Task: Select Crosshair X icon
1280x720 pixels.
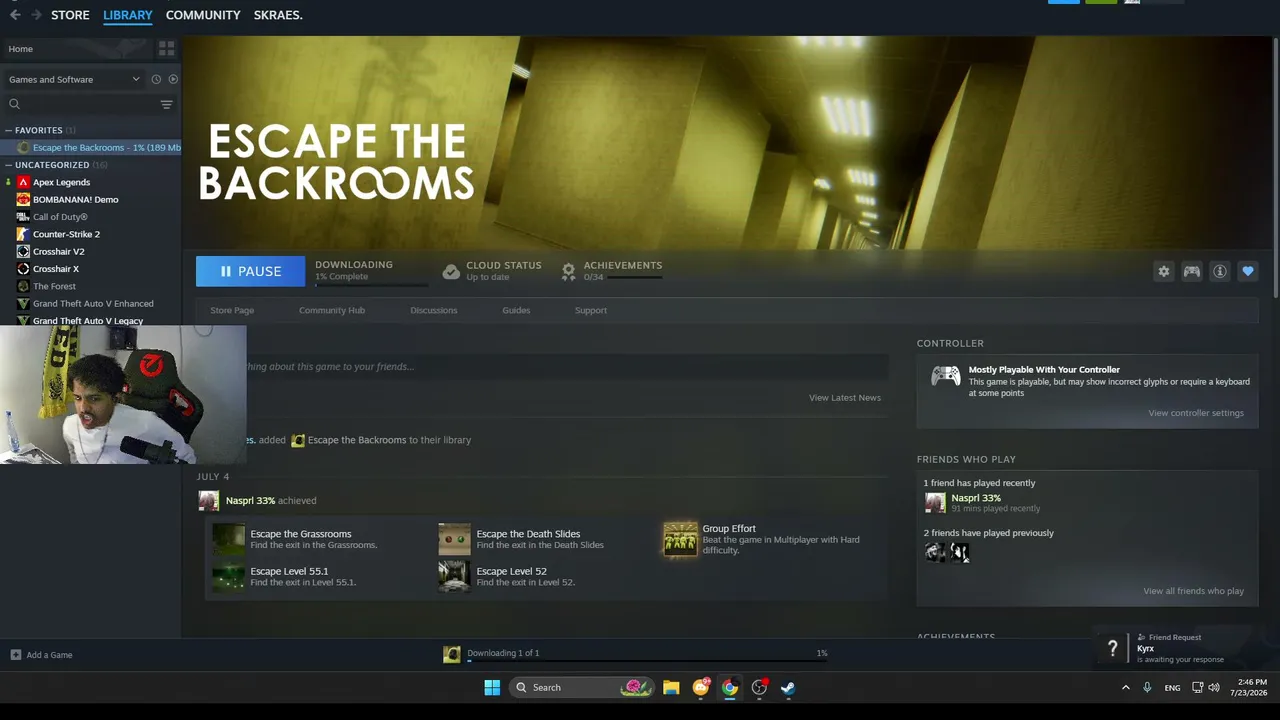Action: 23,269
